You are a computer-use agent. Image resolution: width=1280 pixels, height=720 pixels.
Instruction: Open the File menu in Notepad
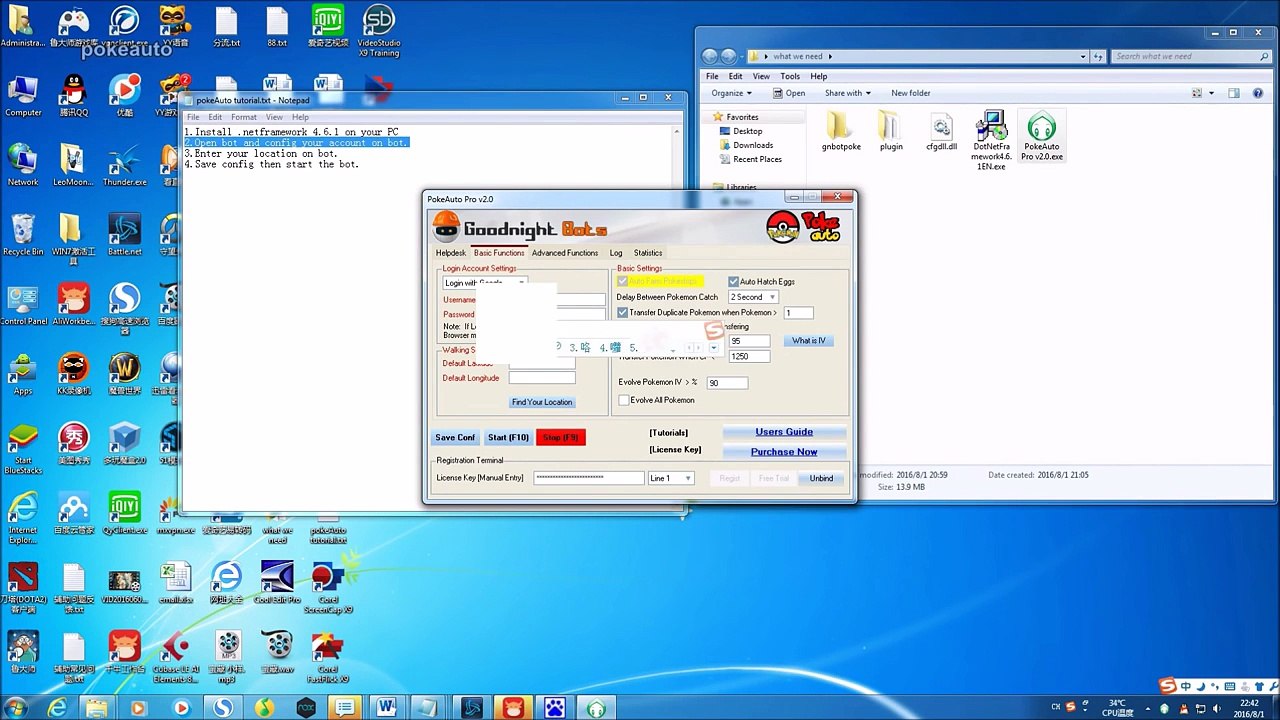click(193, 117)
